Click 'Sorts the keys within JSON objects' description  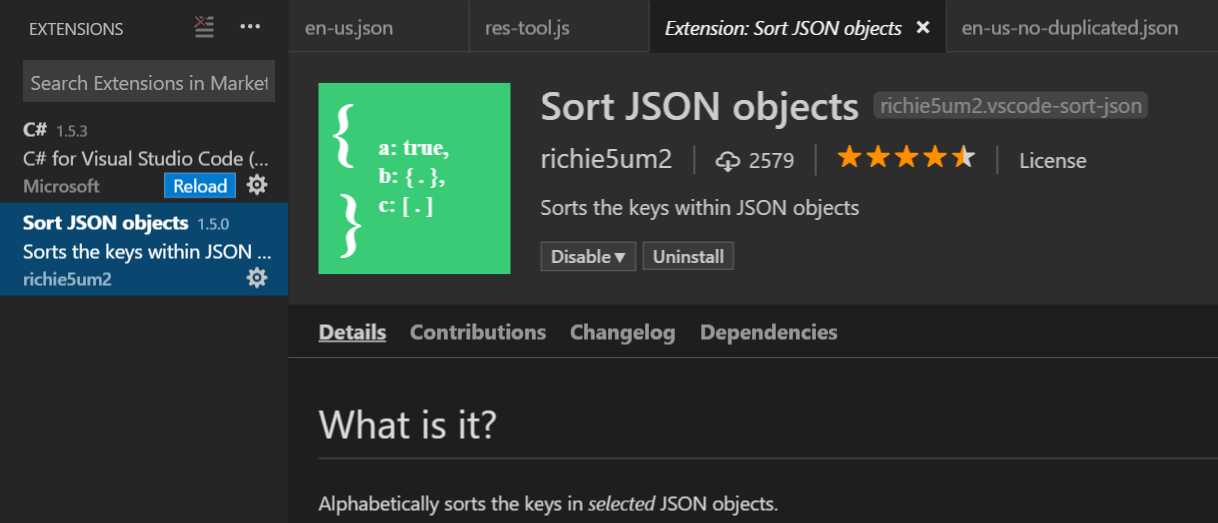pyautogui.click(x=699, y=208)
